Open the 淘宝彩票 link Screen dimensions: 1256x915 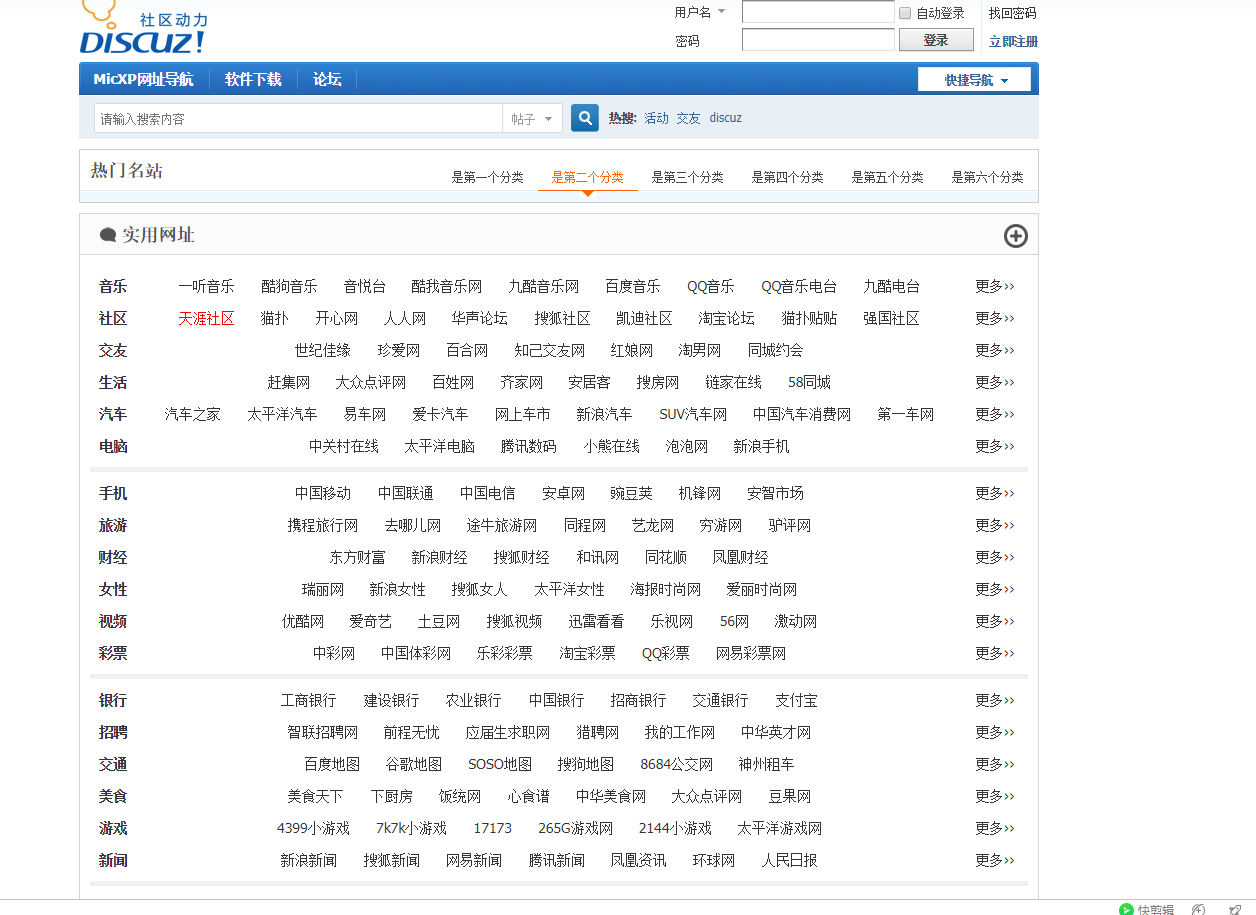pyautogui.click(x=587, y=653)
